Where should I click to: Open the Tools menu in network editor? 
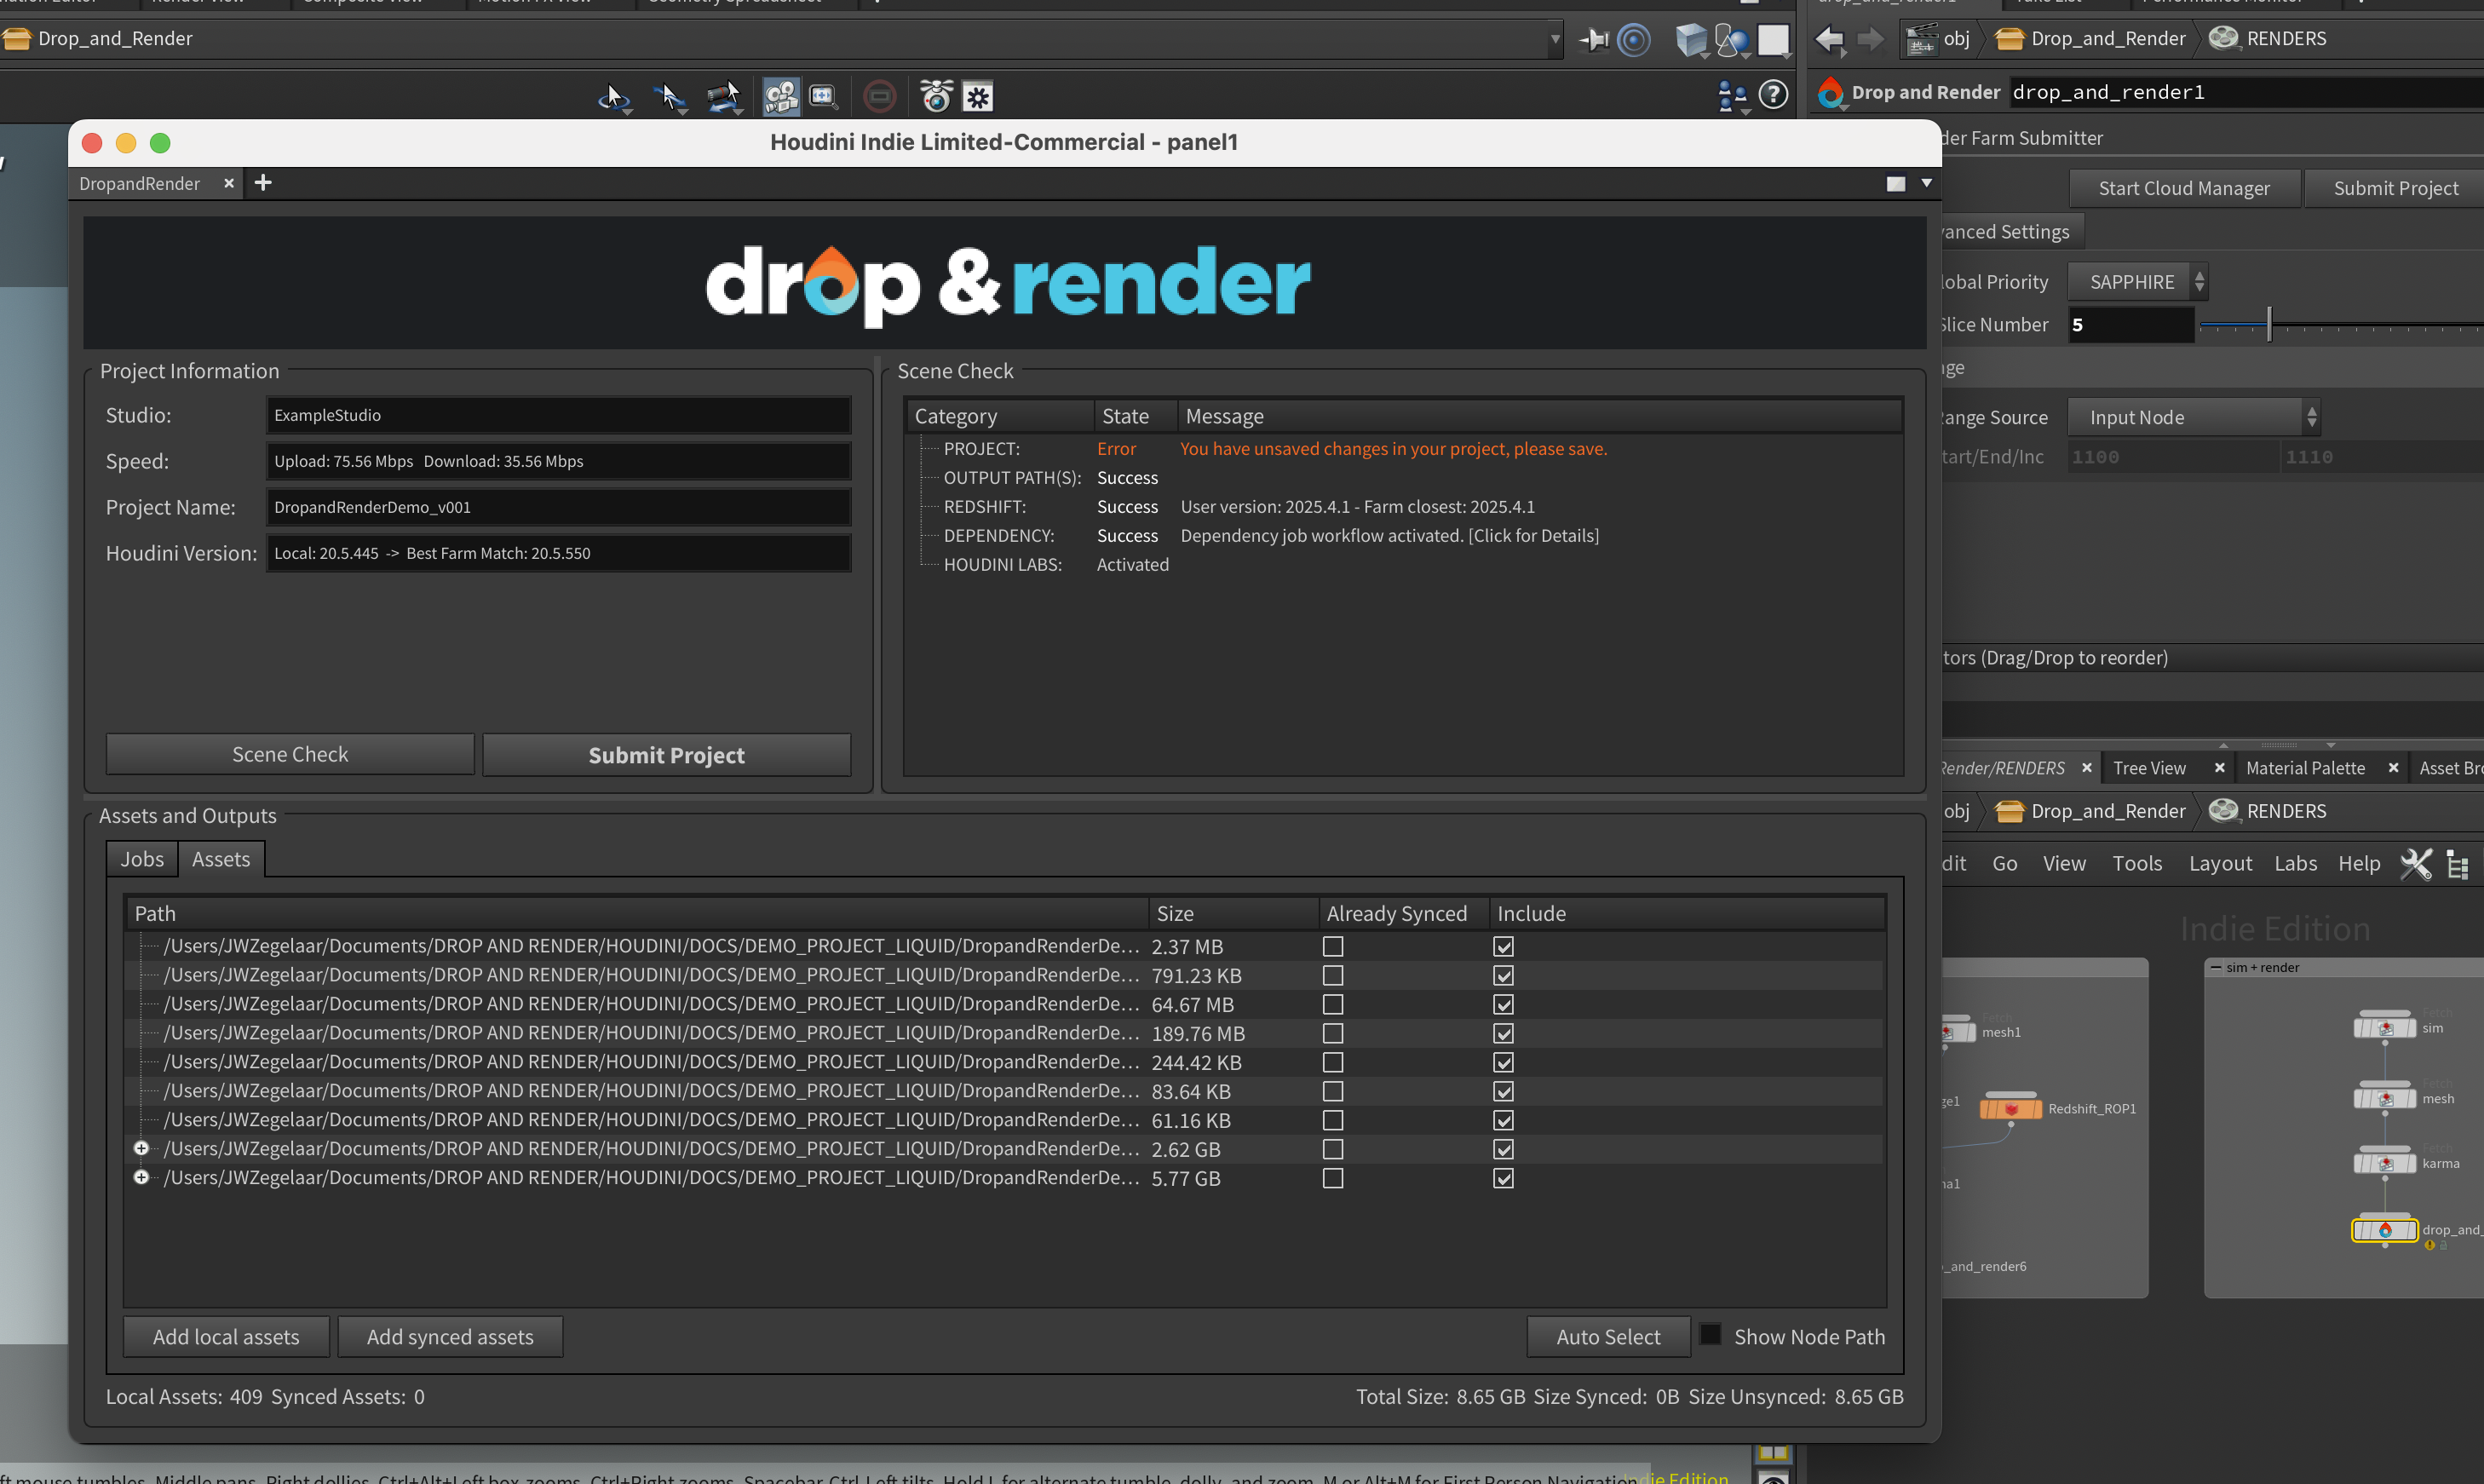tap(2137, 863)
